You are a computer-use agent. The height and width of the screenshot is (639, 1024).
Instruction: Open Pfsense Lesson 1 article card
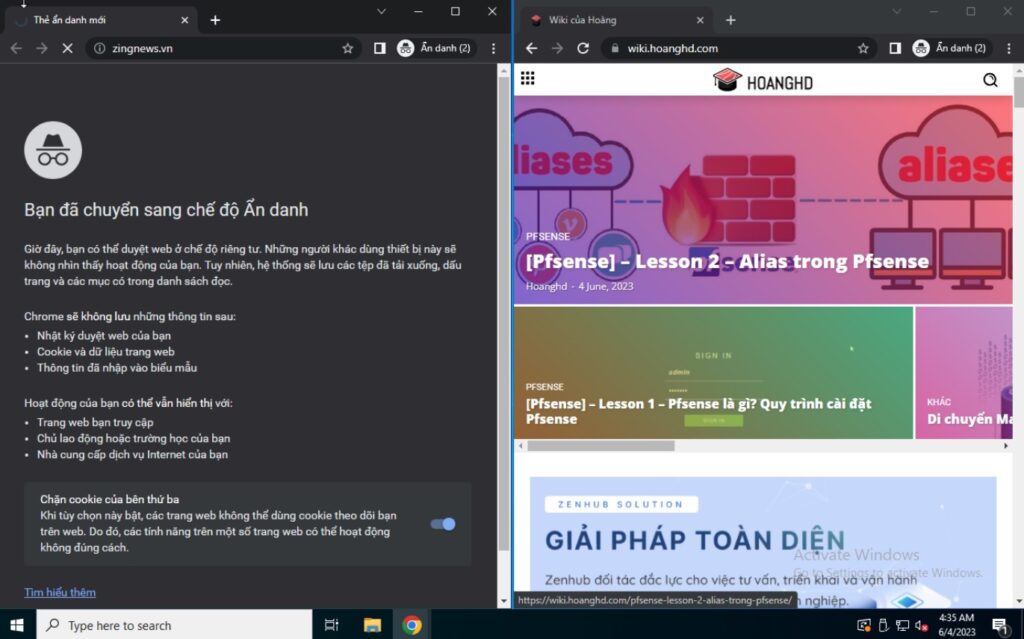click(x=713, y=372)
